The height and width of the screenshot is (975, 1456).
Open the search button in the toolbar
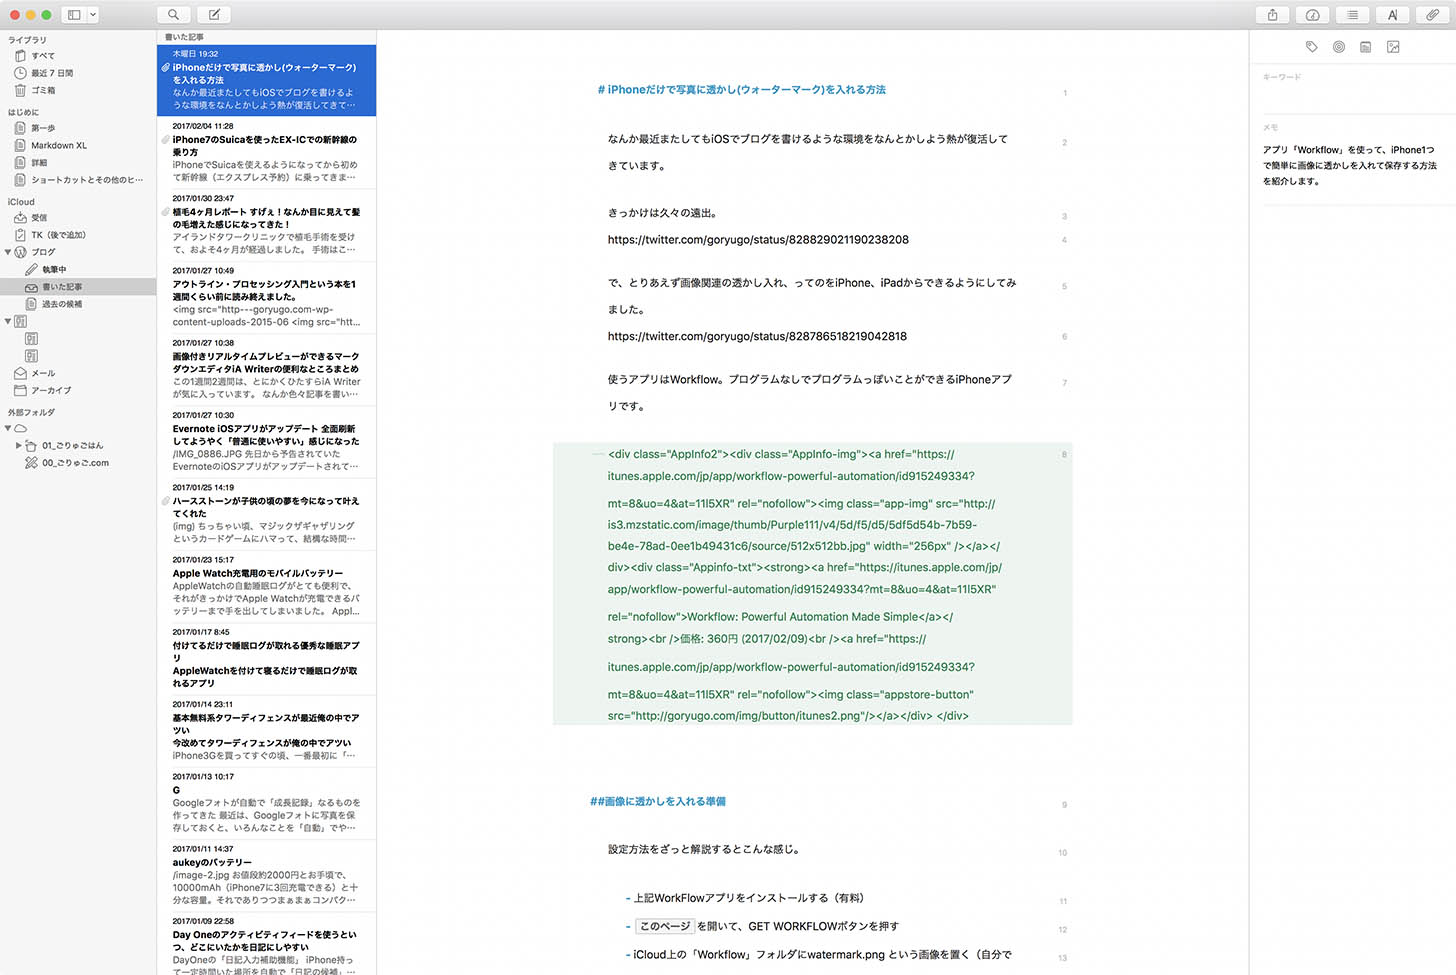[x=173, y=15]
